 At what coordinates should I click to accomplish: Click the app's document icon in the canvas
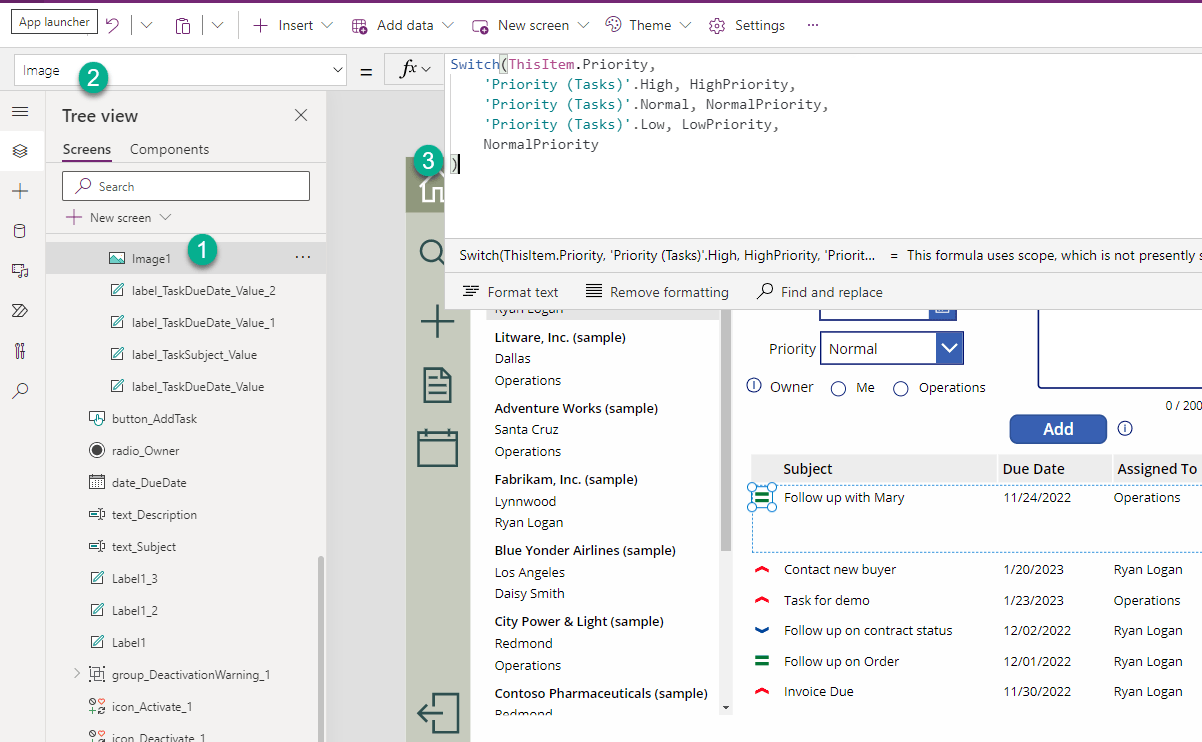click(437, 384)
